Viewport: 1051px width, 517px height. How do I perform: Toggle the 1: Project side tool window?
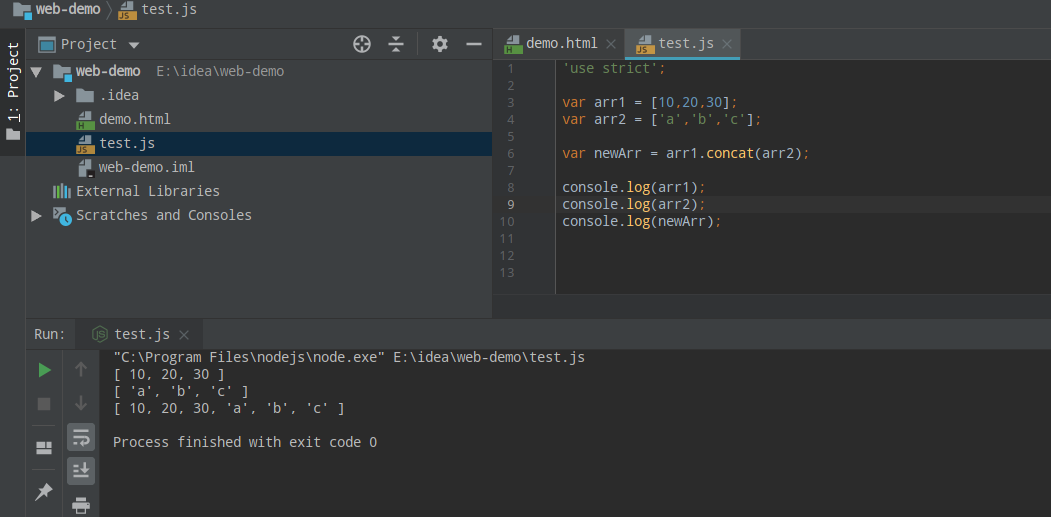click(x=13, y=92)
